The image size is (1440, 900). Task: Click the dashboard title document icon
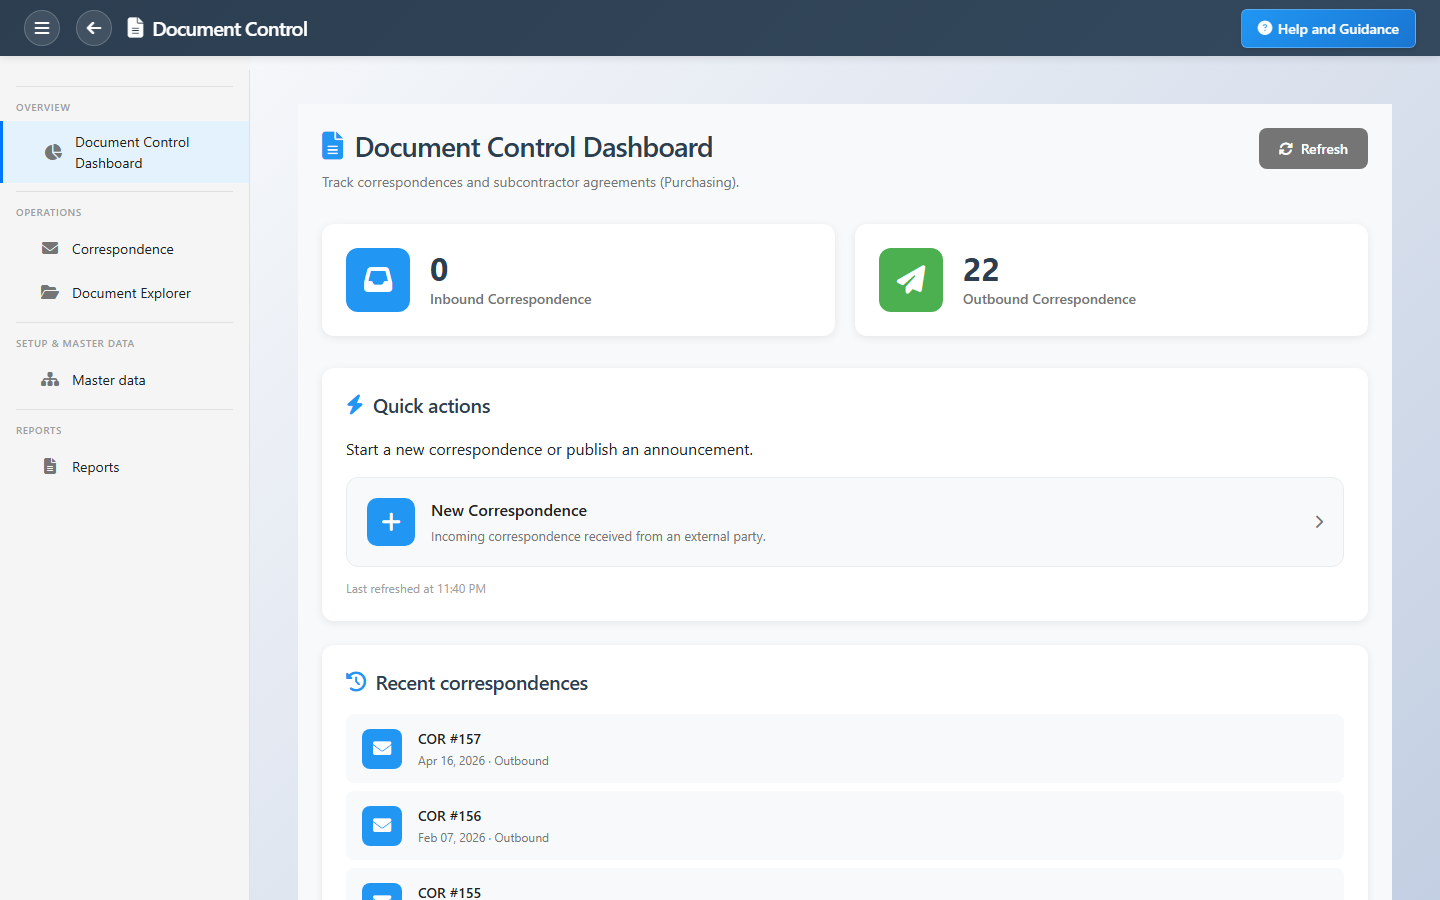[333, 146]
